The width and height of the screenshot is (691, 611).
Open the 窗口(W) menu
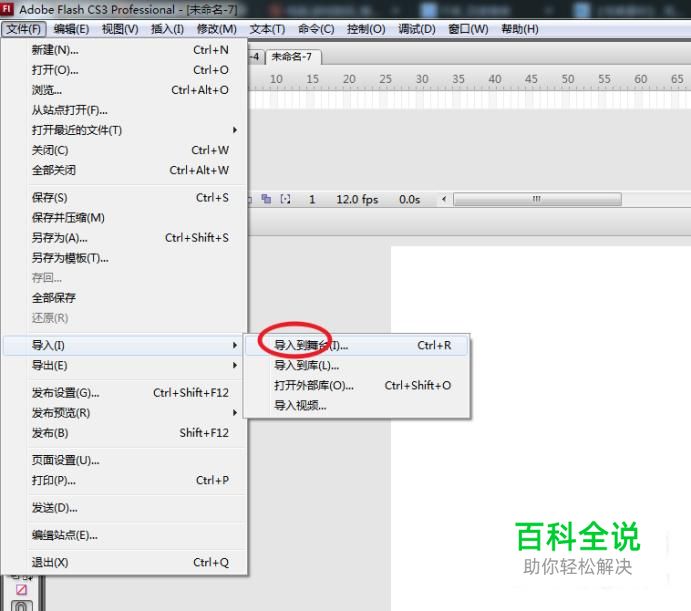pyautogui.click(x=468, y=29)
